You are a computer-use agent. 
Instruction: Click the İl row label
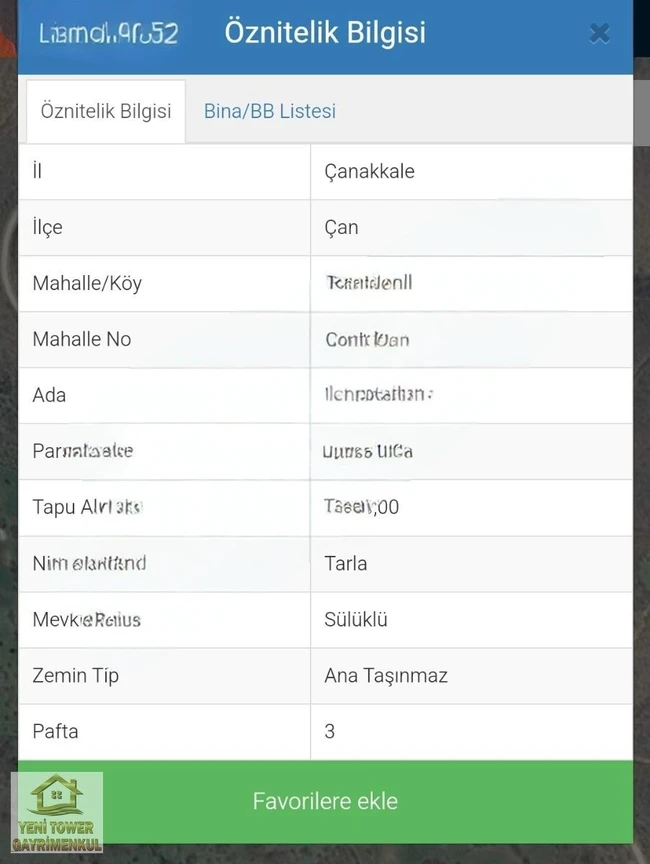37,171
